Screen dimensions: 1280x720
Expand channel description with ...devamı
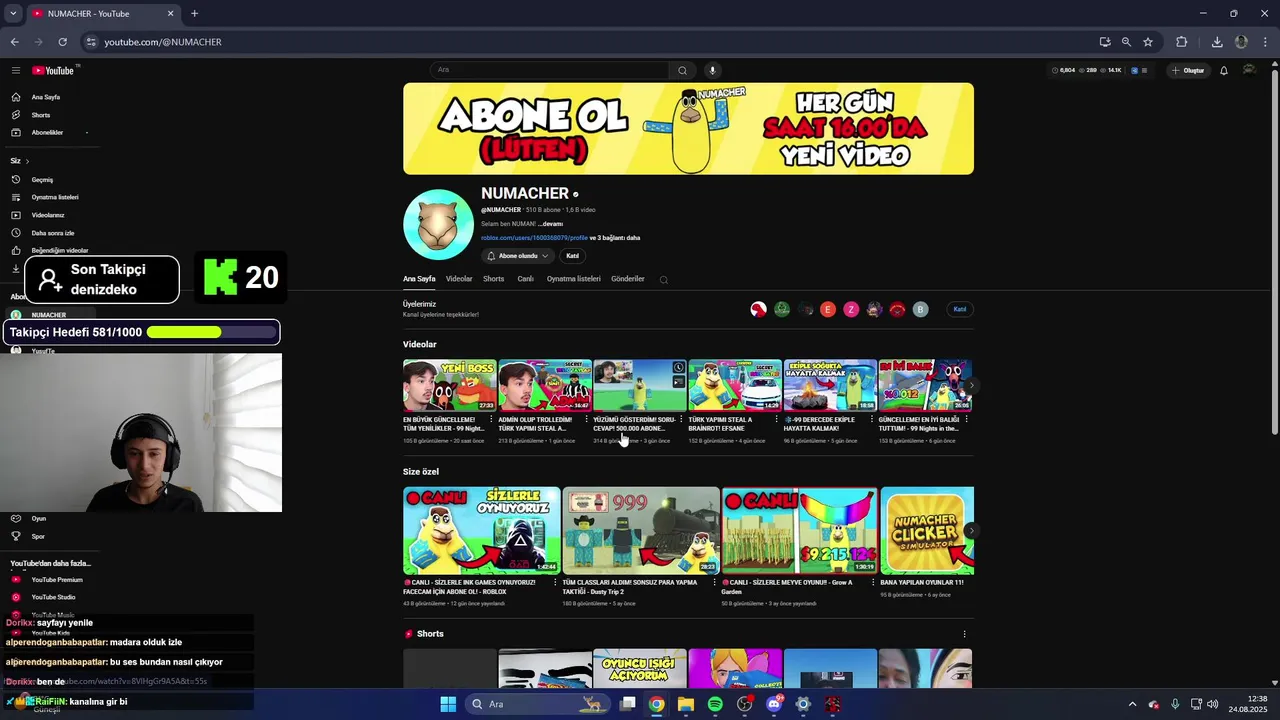point(550,224)
